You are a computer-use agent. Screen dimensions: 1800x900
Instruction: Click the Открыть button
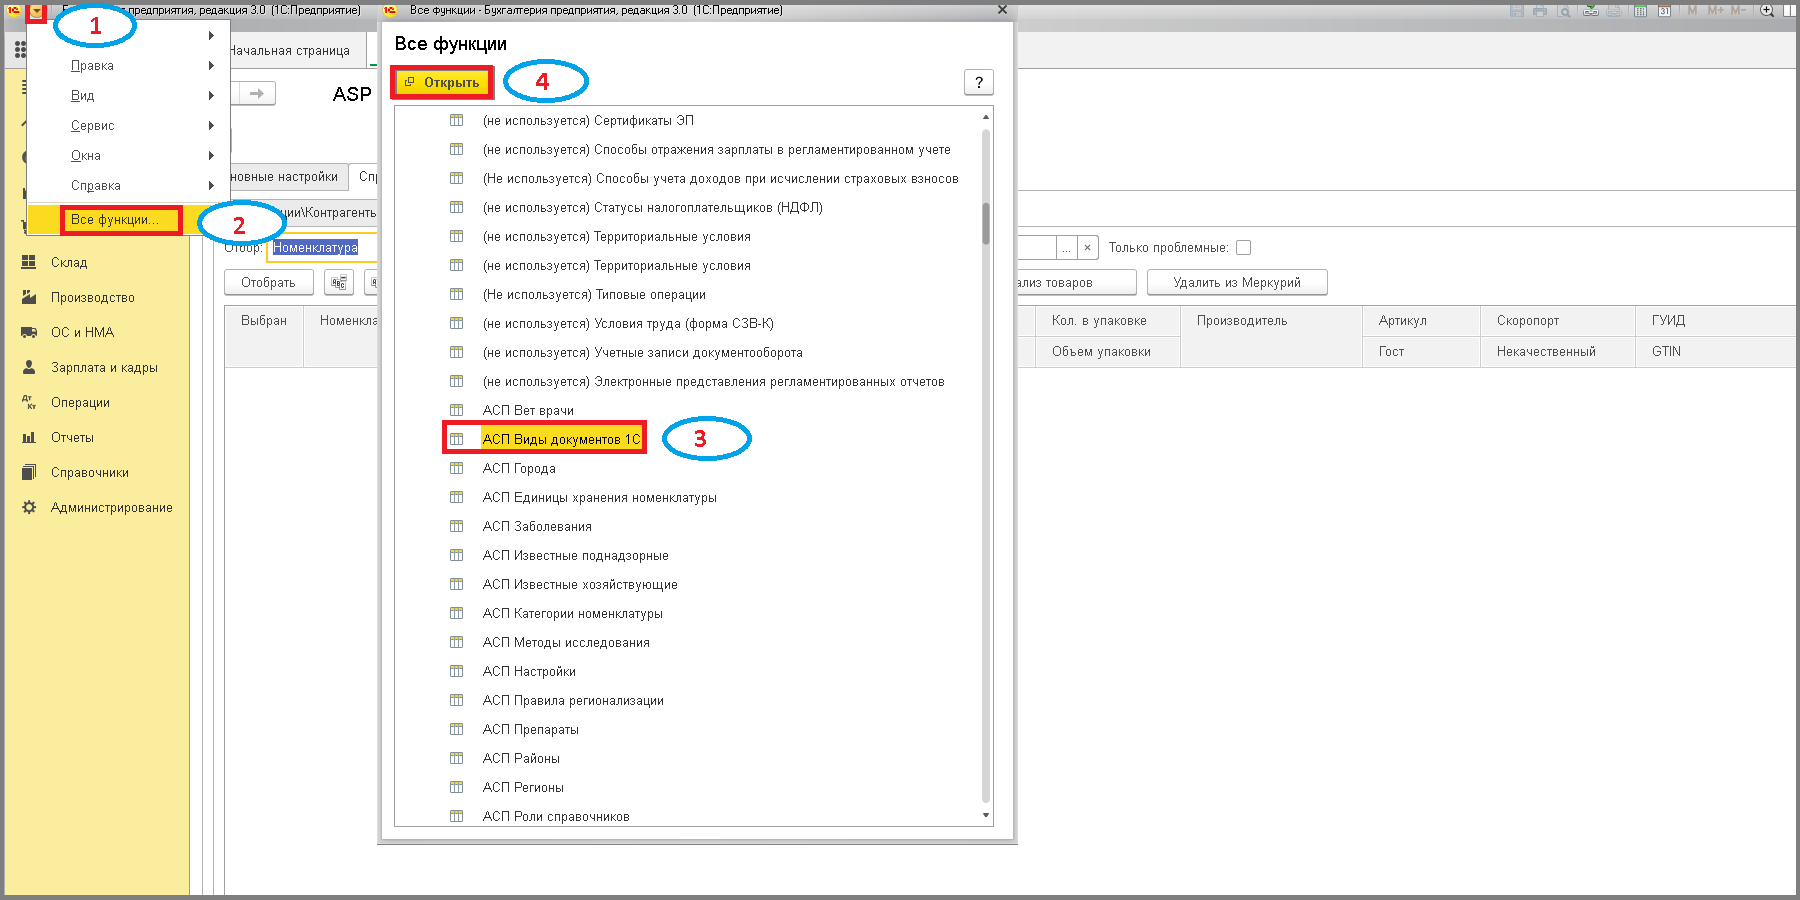click(x=442, y=82)
